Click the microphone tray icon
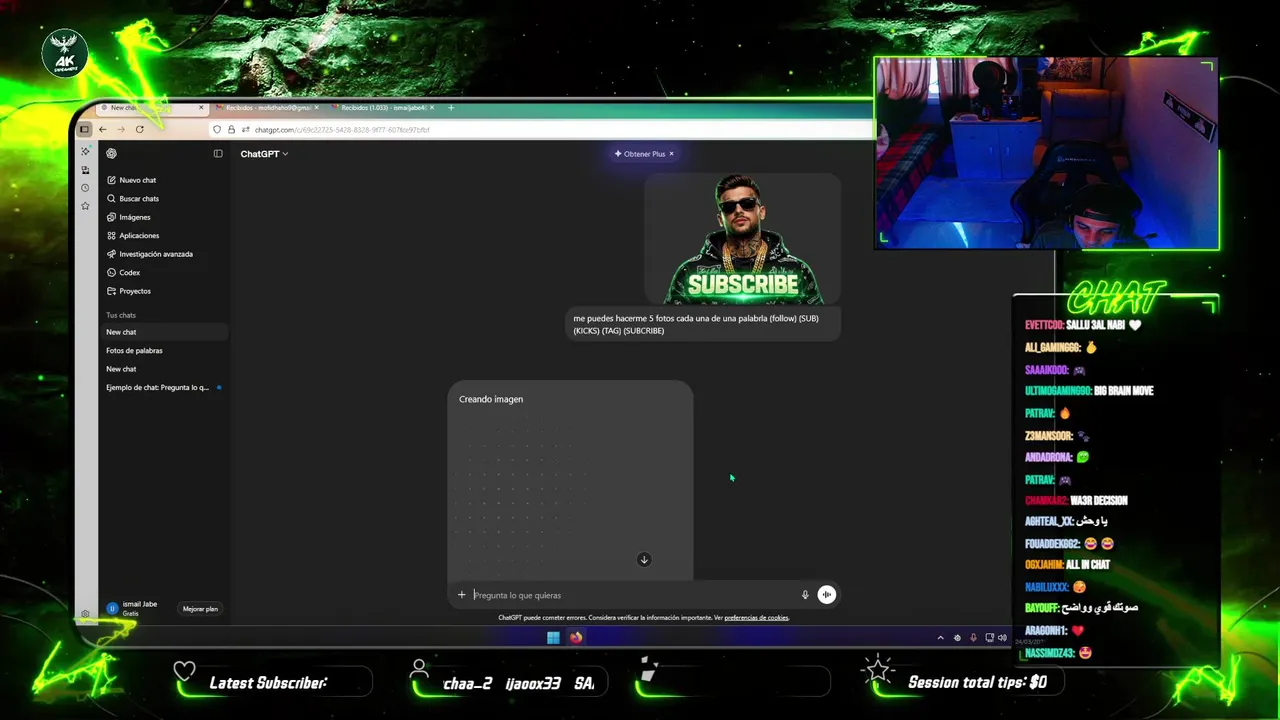 [973, 638]
